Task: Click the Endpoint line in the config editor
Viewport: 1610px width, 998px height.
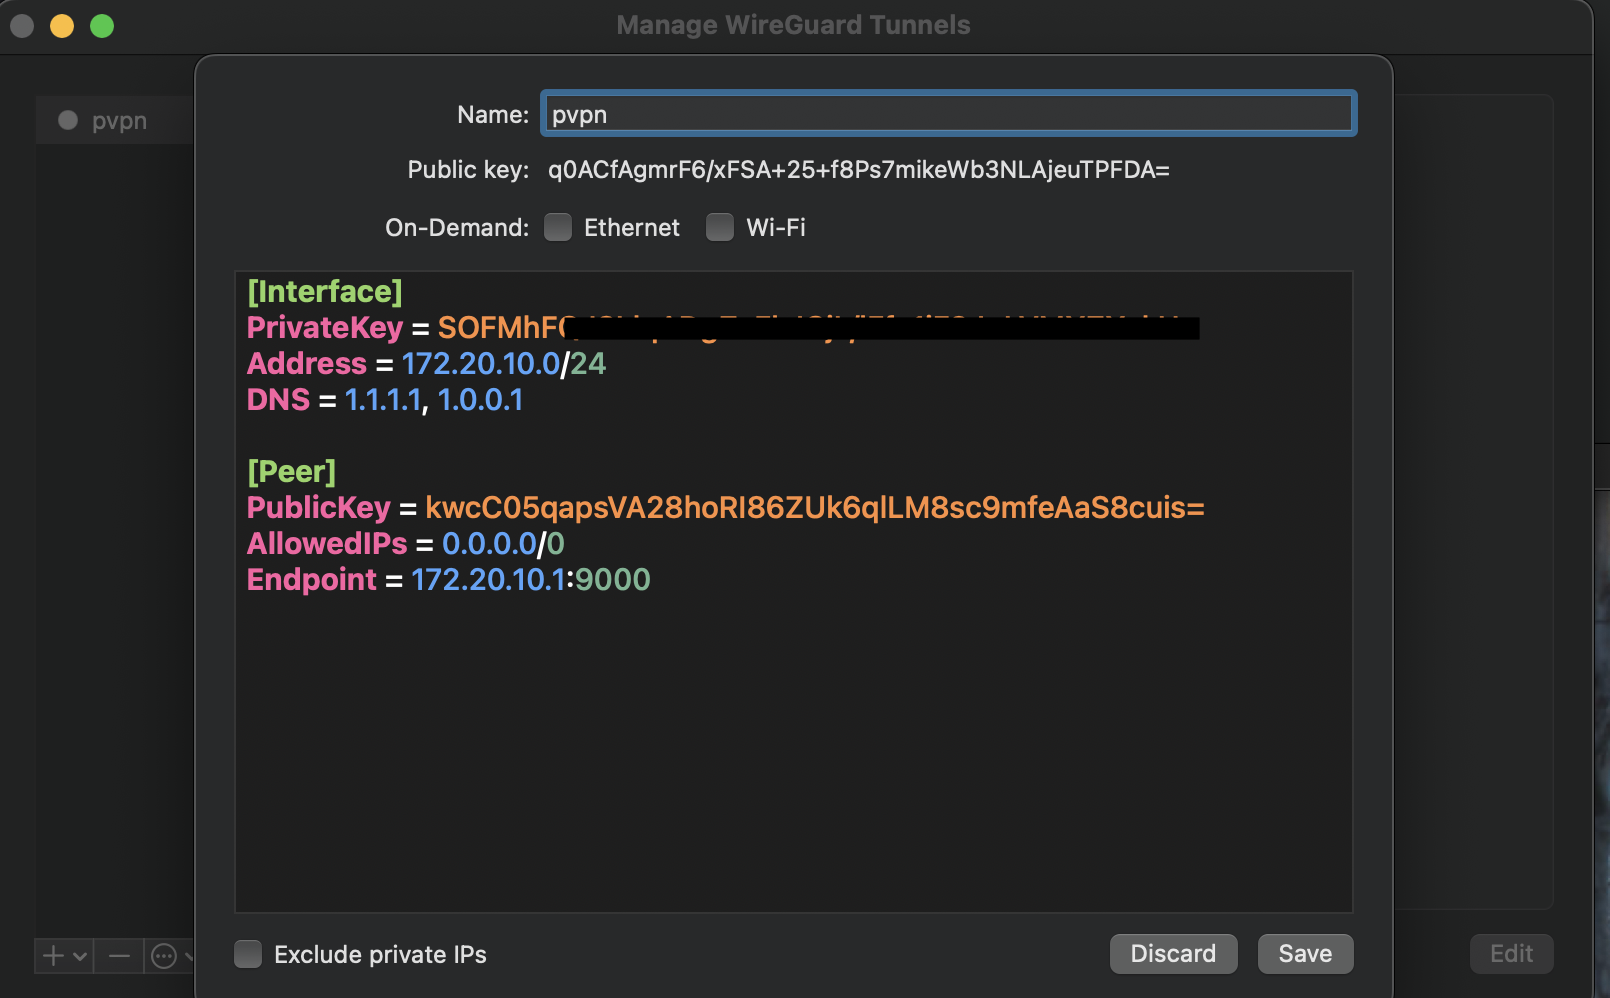Action: click(x=447, y=579)
